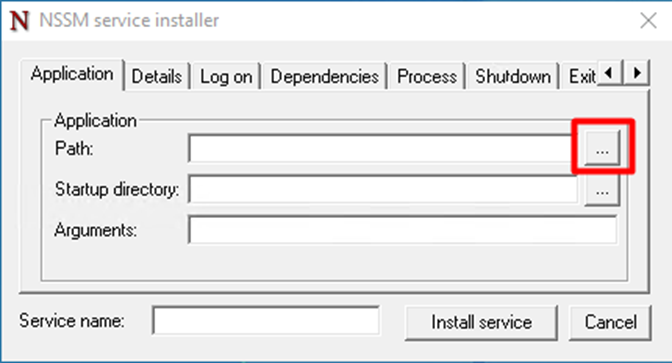Click the left tab scroll arrow
This screenshot has height=363, width=672.
point(609,73)
